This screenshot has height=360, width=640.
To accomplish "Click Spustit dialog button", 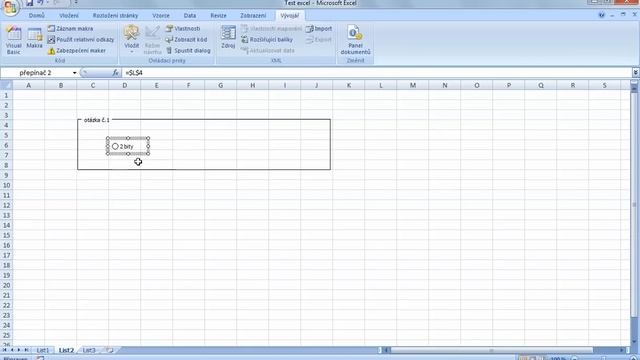I will (x=188, y=51).
